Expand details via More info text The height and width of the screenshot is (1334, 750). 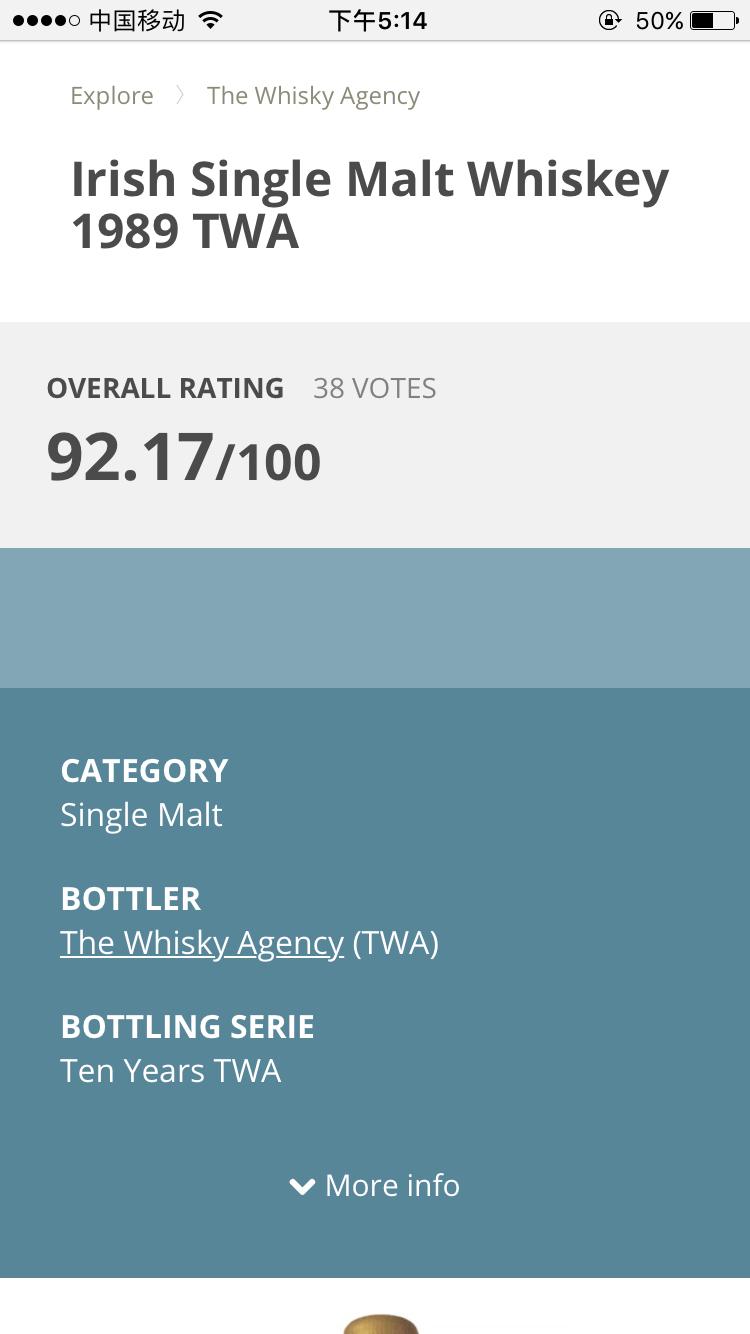point(392,1186)
